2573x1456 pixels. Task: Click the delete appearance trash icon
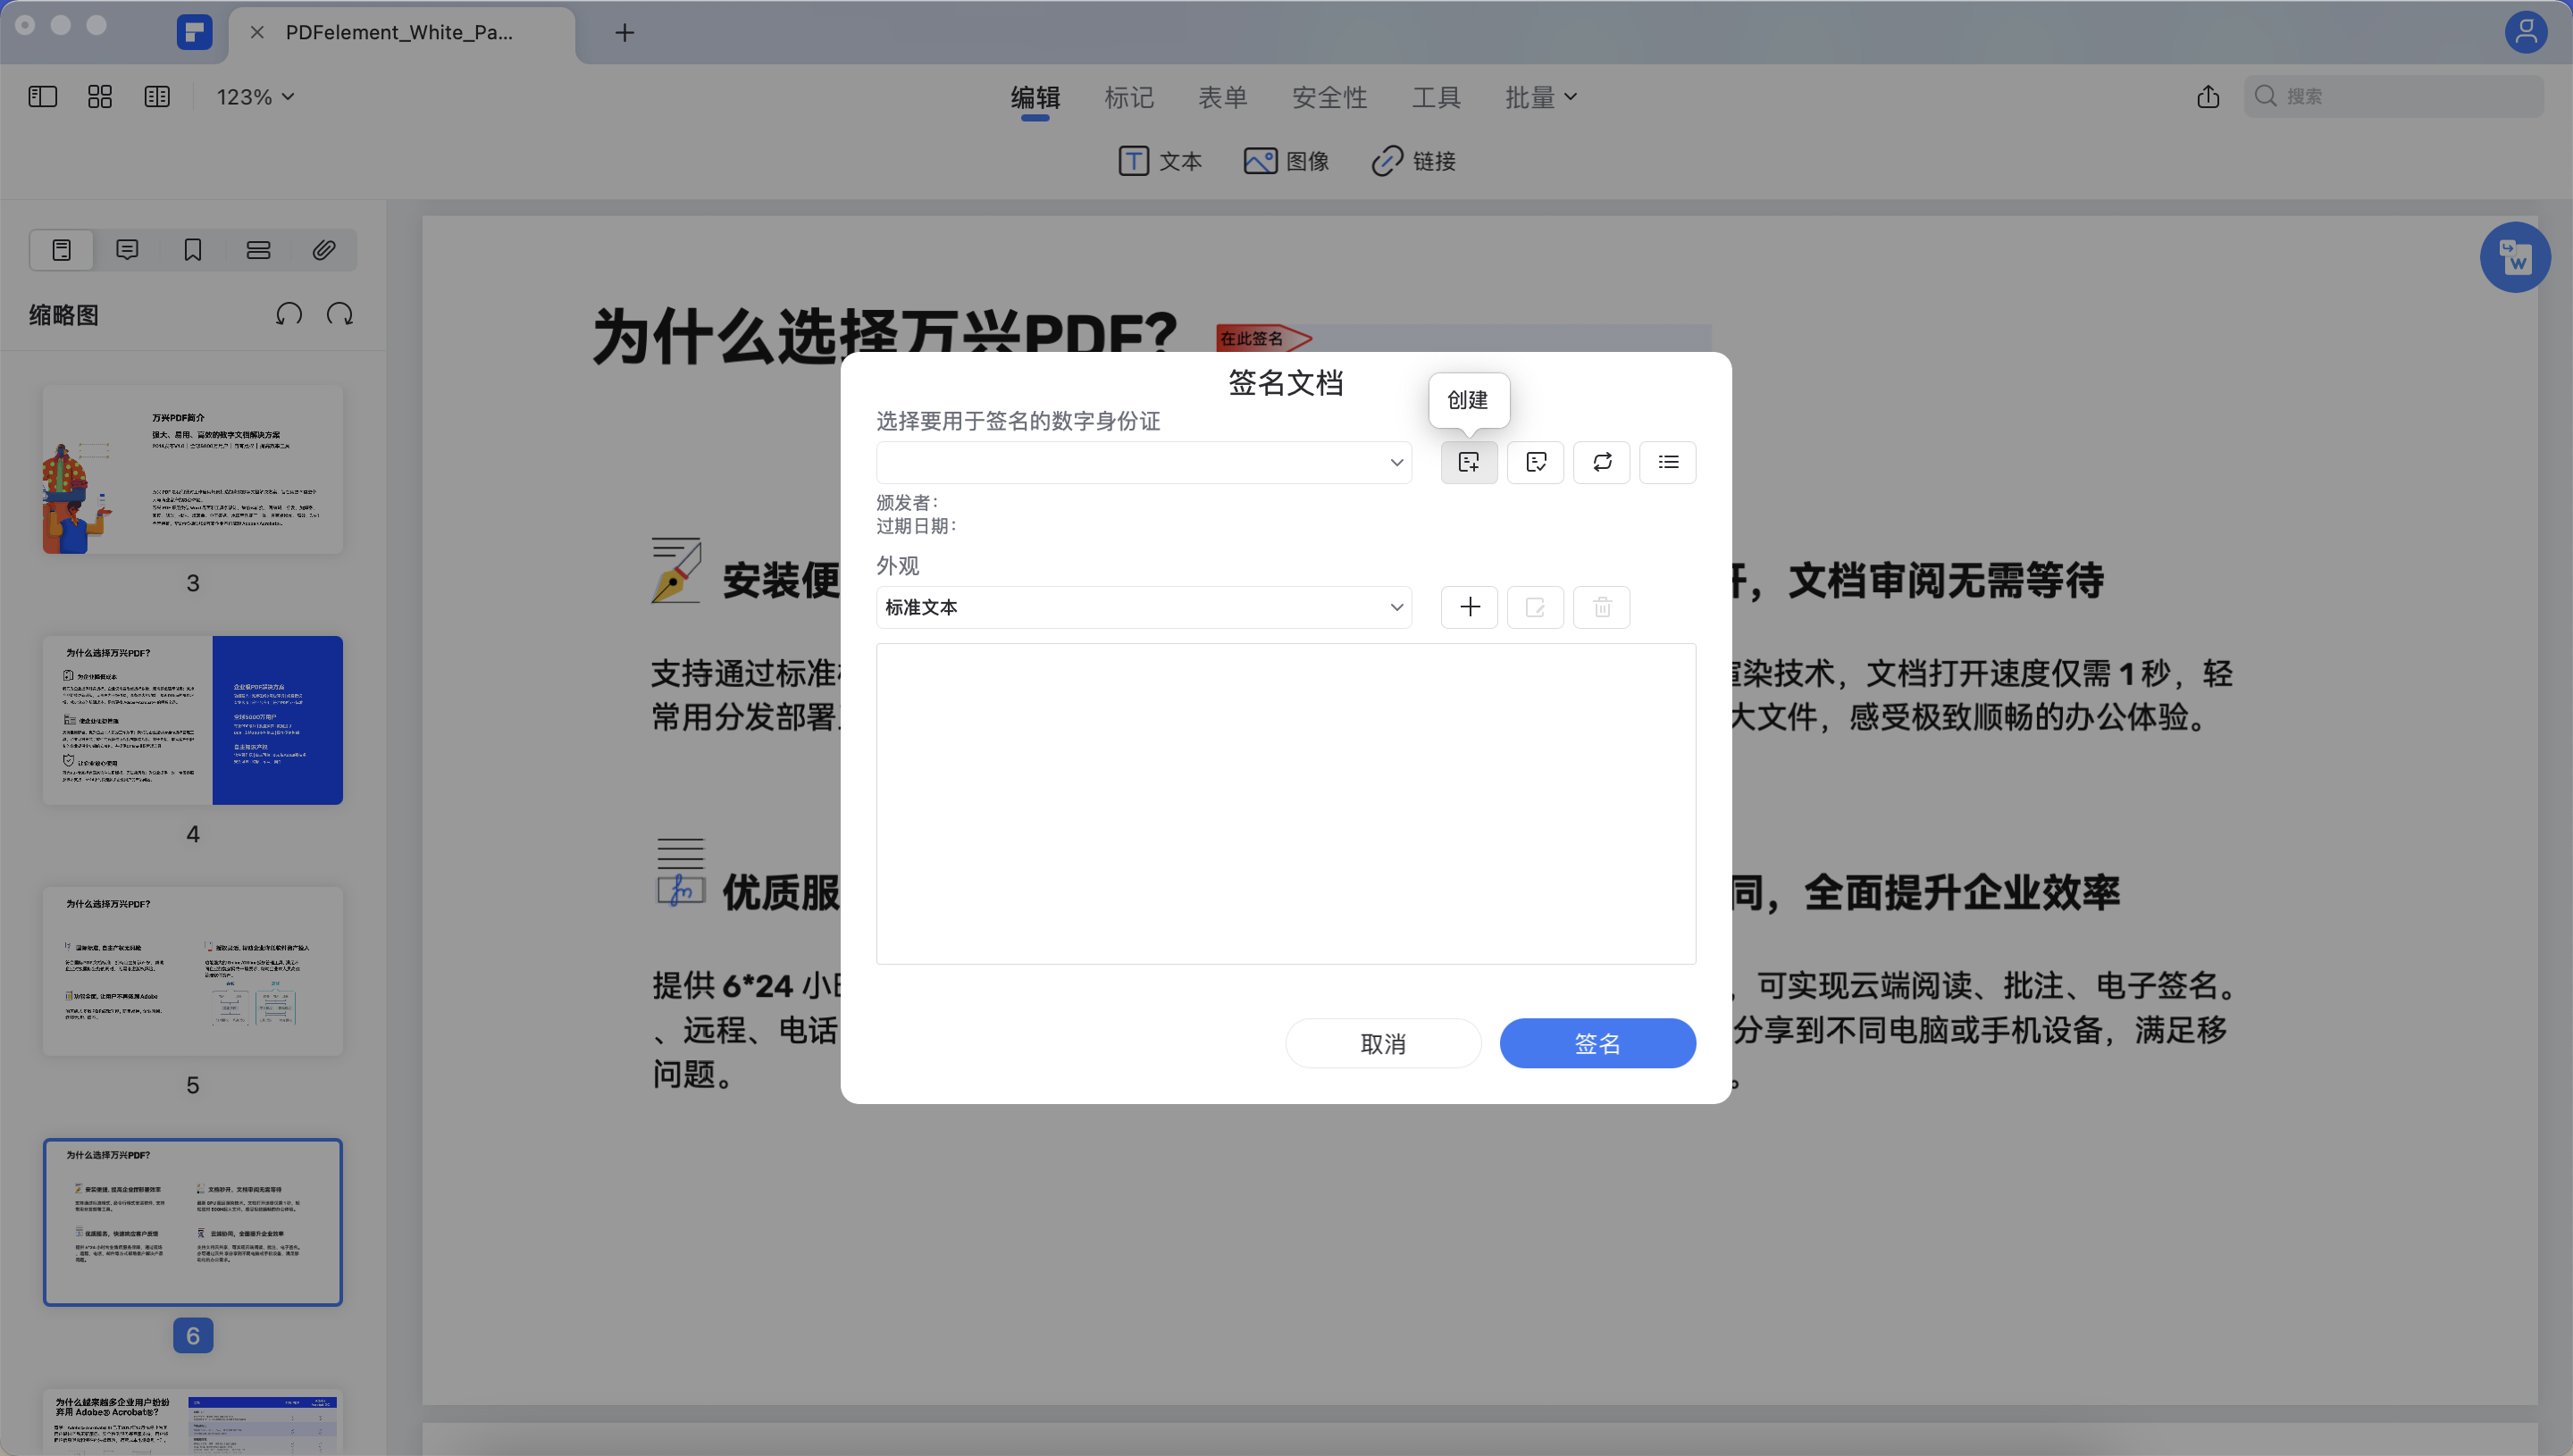click(x=1601, y=607)
